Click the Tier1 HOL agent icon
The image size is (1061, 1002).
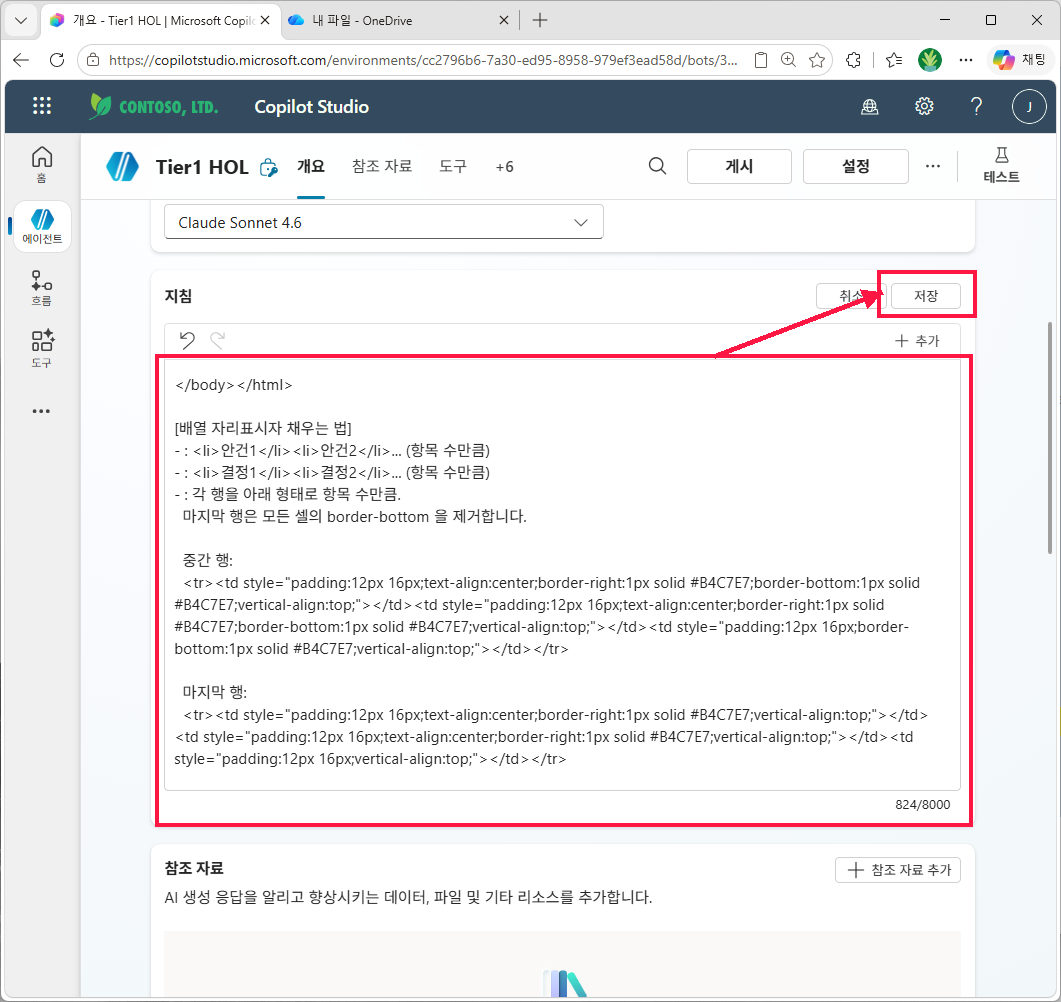[x=122, y=166]
